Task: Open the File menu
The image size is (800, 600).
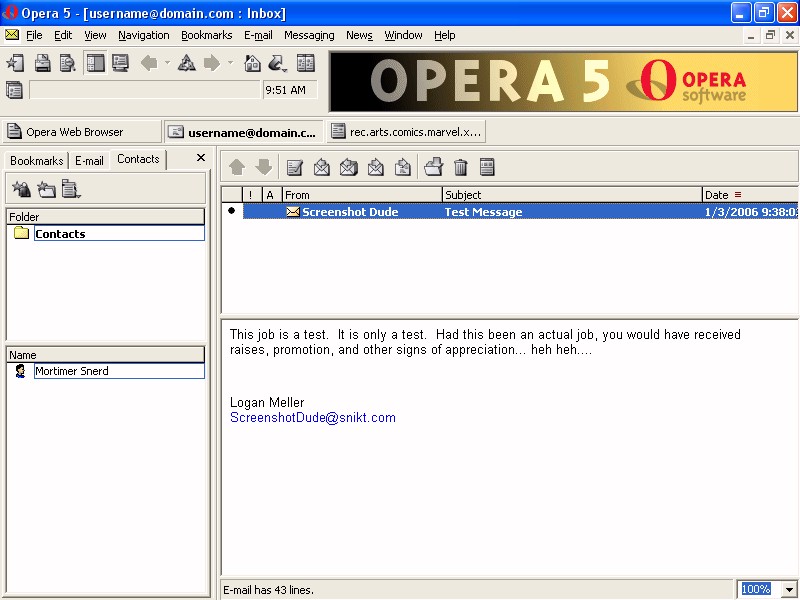Action: pos(34,35)
